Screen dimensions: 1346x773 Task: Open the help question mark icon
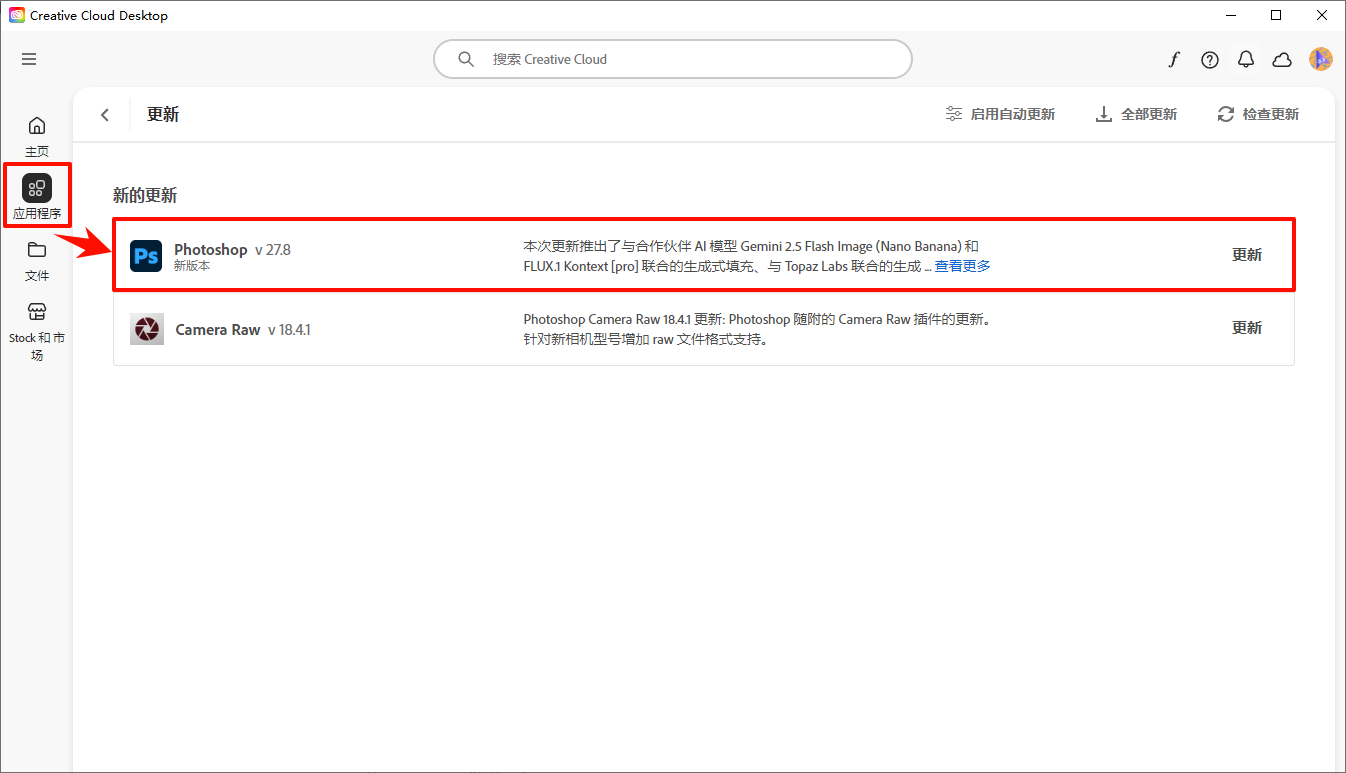coord(1210,60)
